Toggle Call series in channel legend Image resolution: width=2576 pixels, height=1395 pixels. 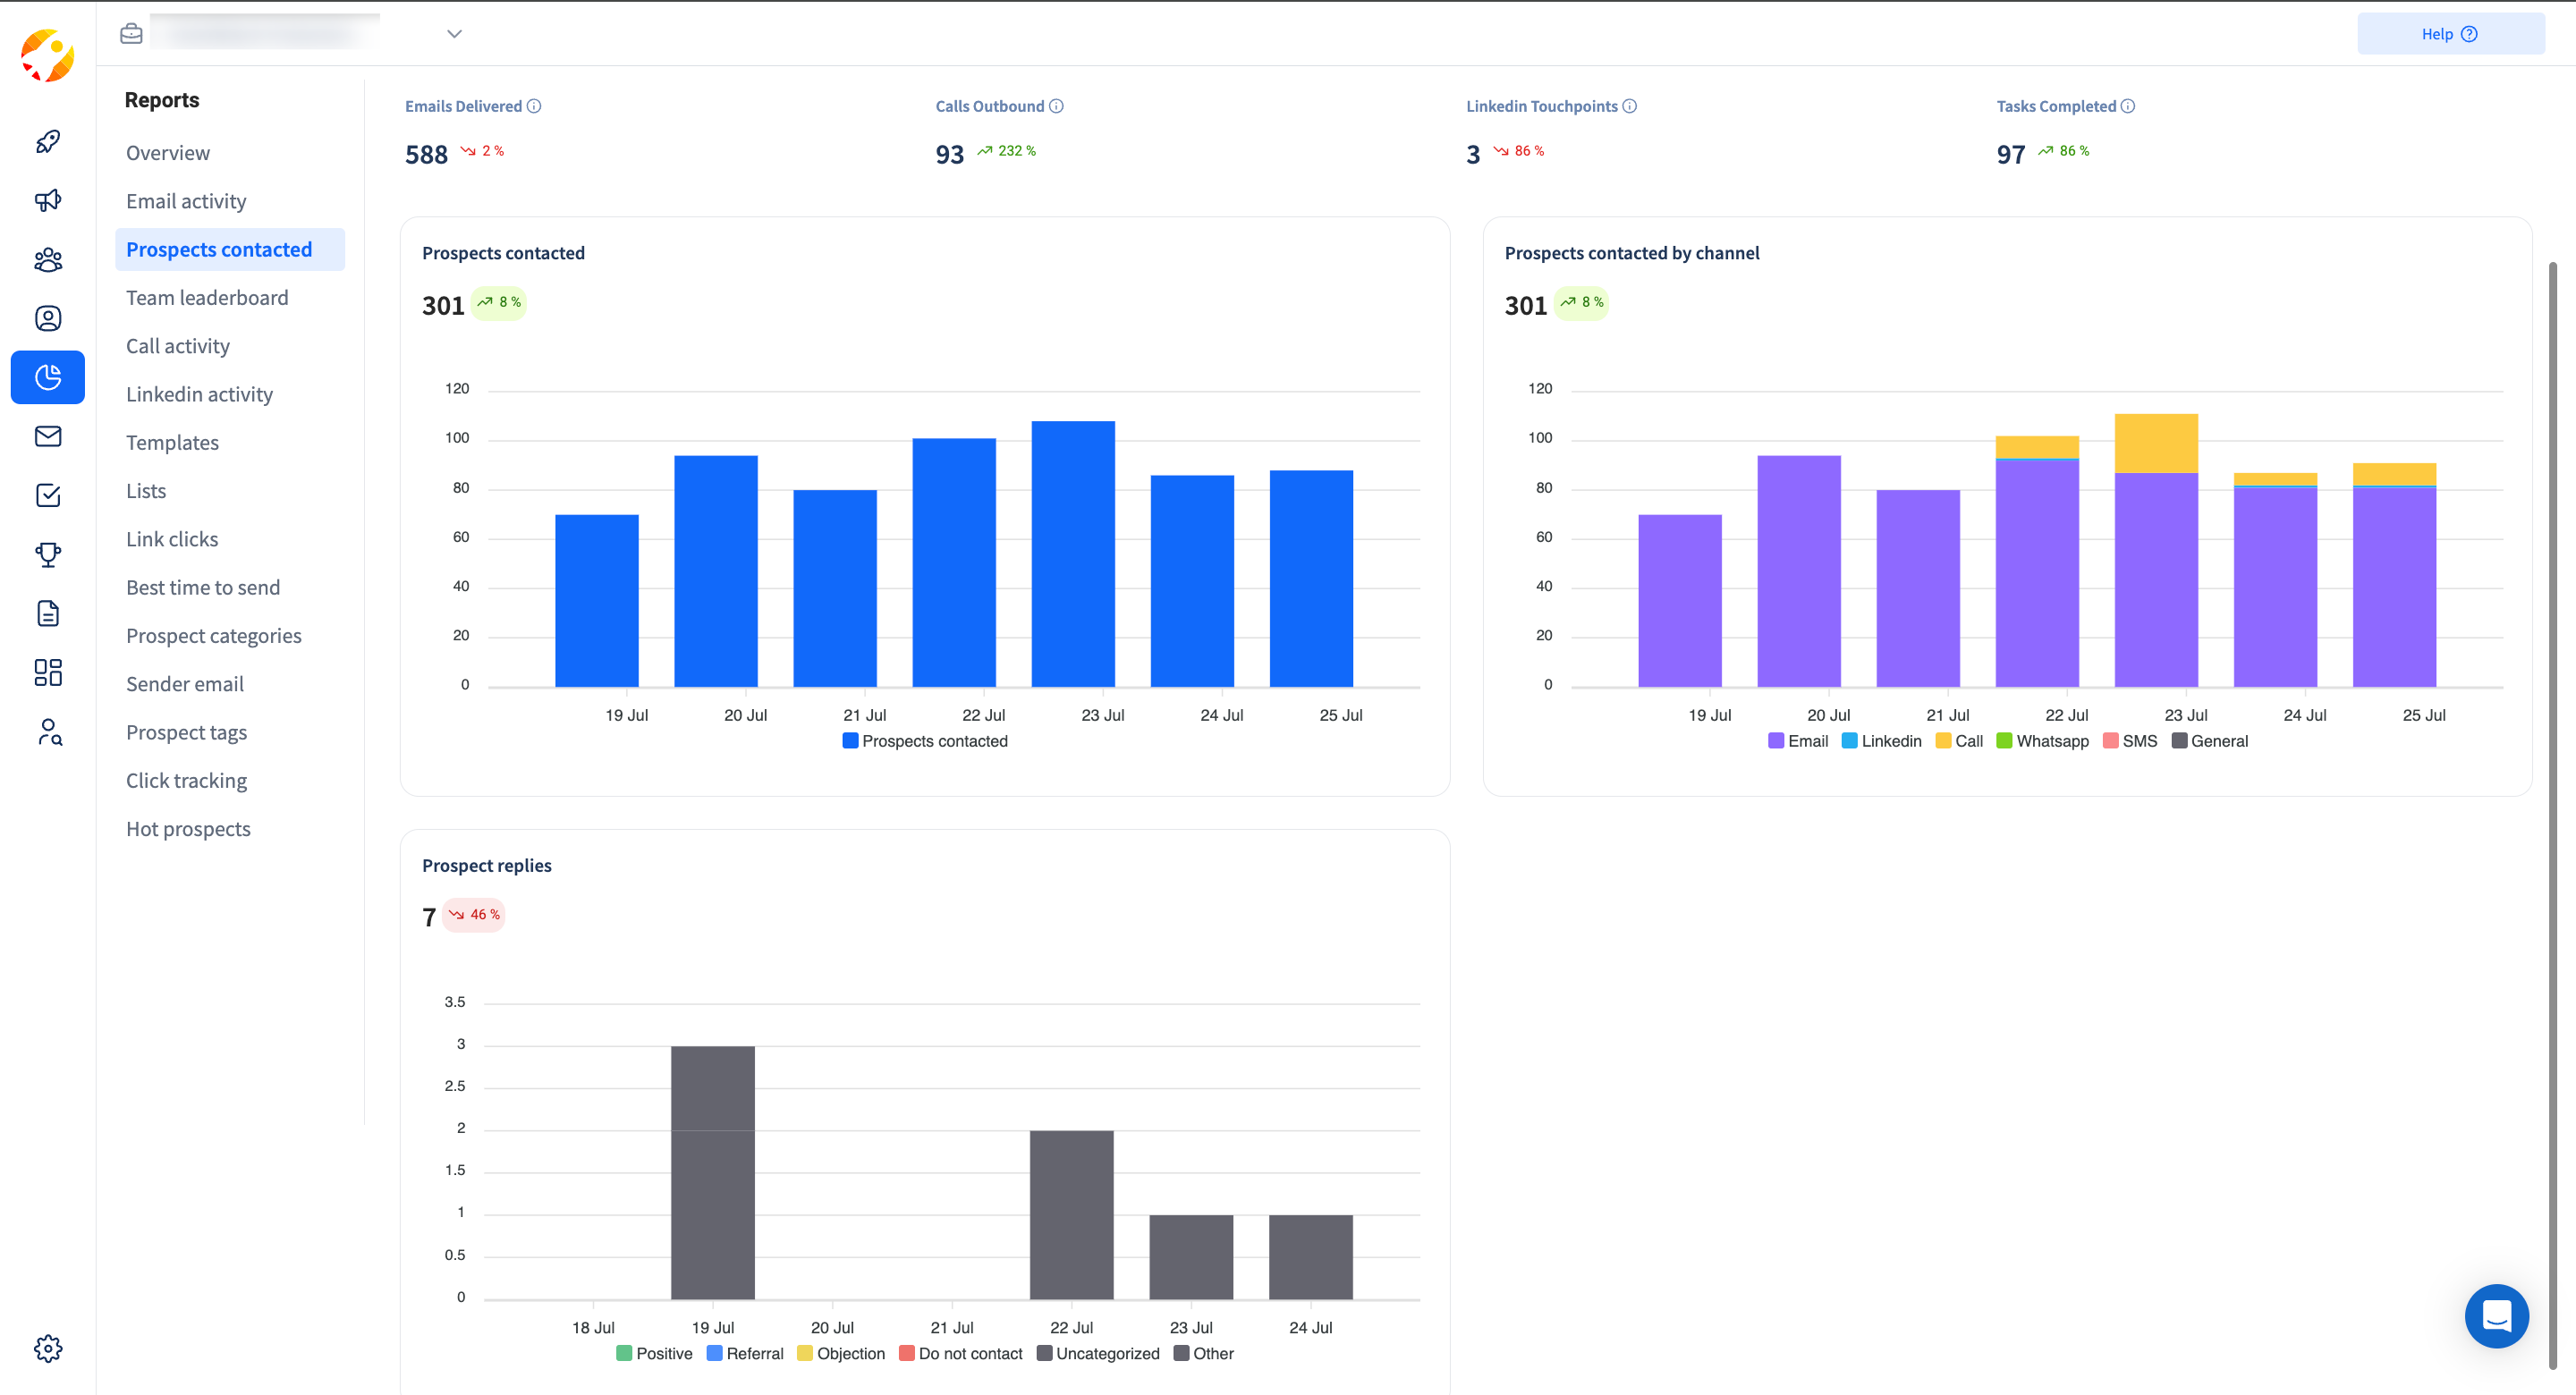click(x=1959, y=741)
